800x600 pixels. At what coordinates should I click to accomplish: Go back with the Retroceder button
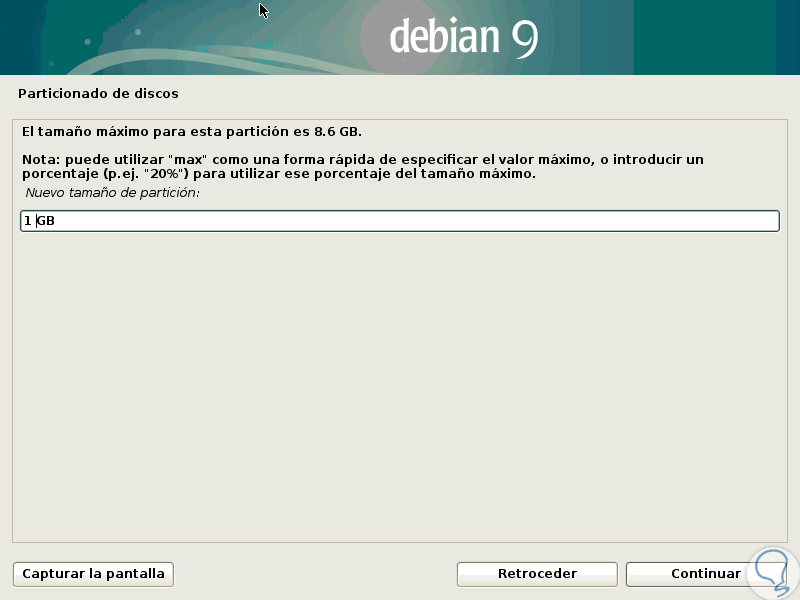[537, 574]
